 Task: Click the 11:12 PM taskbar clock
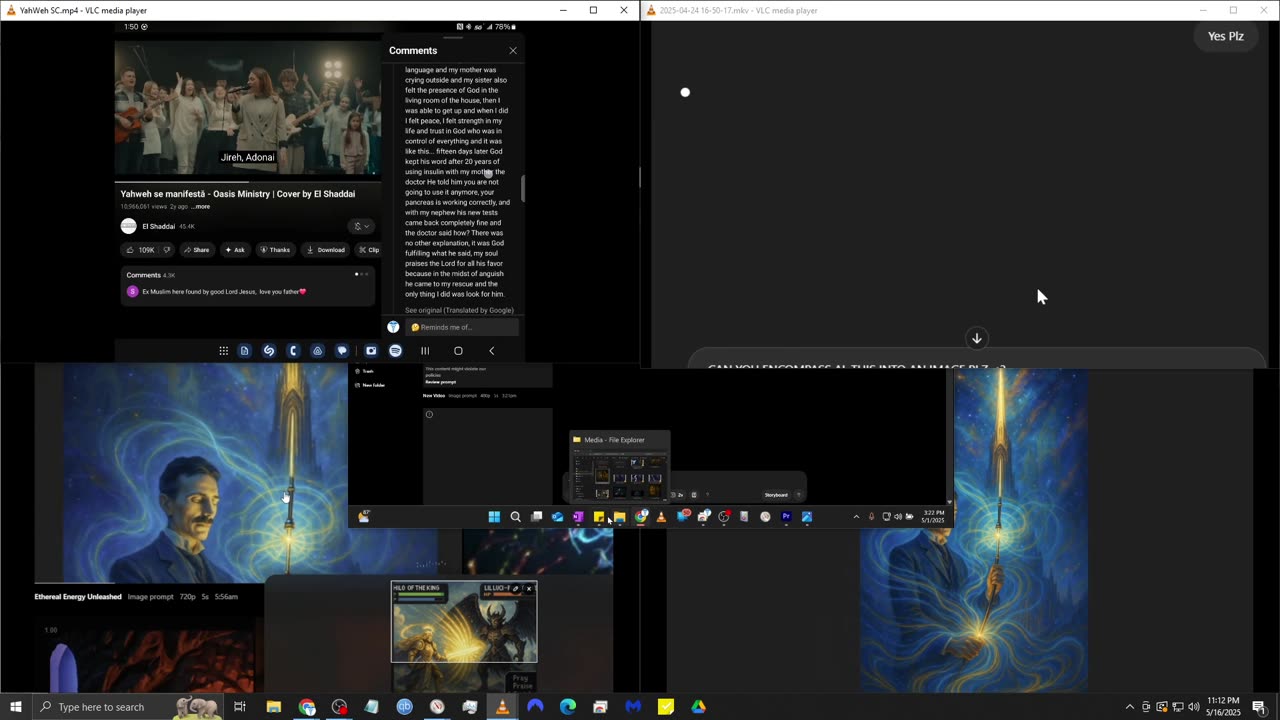coord(1223,707)
